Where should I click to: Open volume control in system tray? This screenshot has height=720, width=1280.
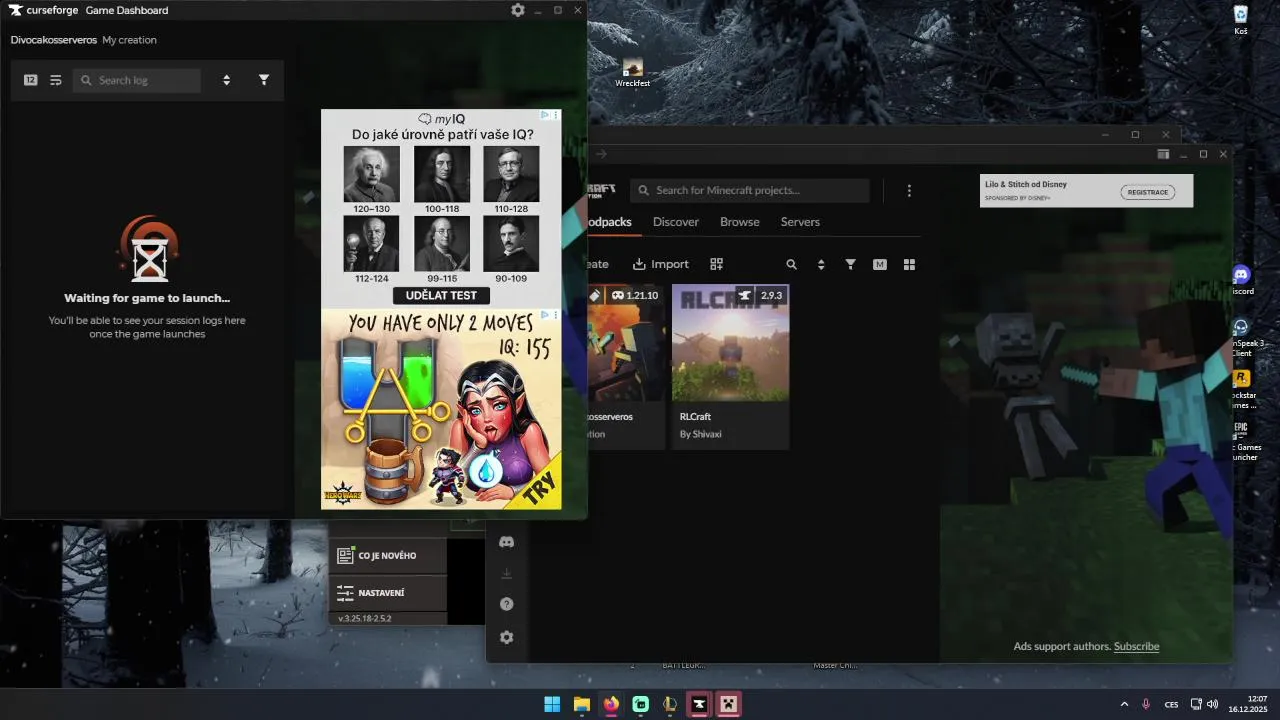coord(1213,704)
